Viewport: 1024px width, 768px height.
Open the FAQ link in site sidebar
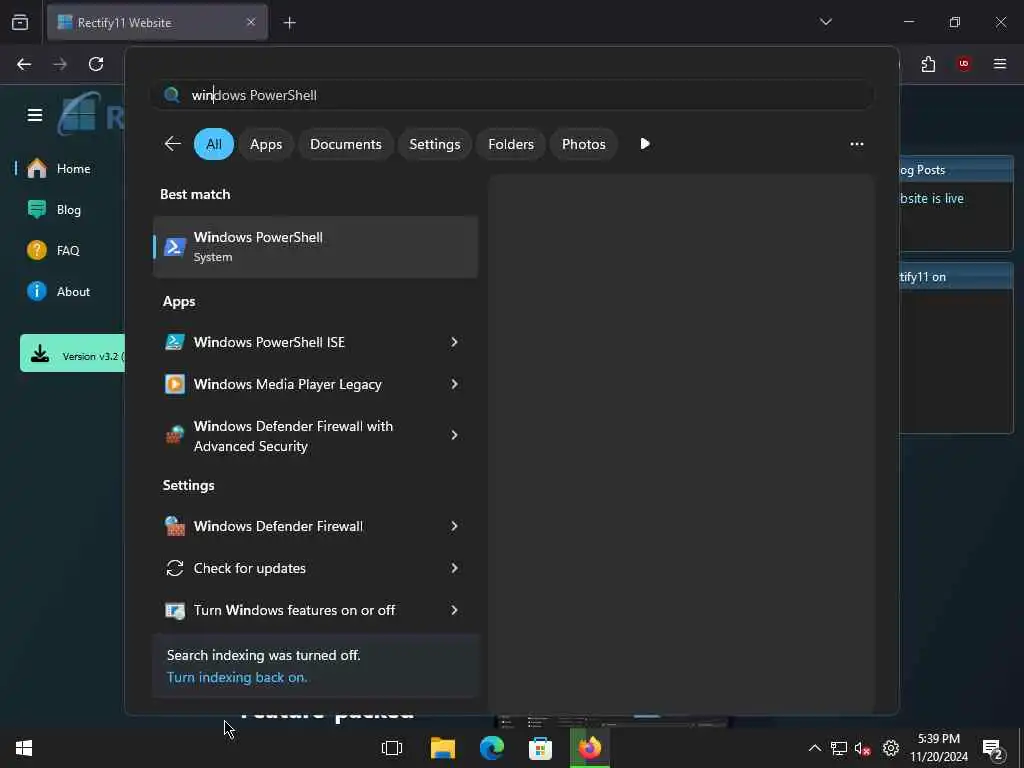pyautogui.click(x=68, y=251)
